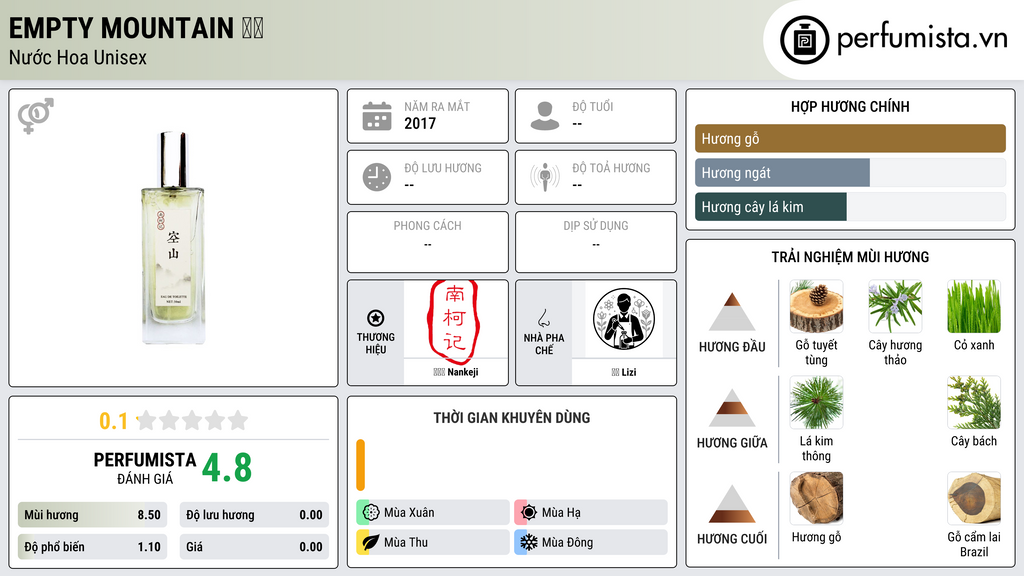The width and height of the screenshot is (1024, 576).
Task: Select the Hương ngát accord bar
Action: (x=850, y=172)
